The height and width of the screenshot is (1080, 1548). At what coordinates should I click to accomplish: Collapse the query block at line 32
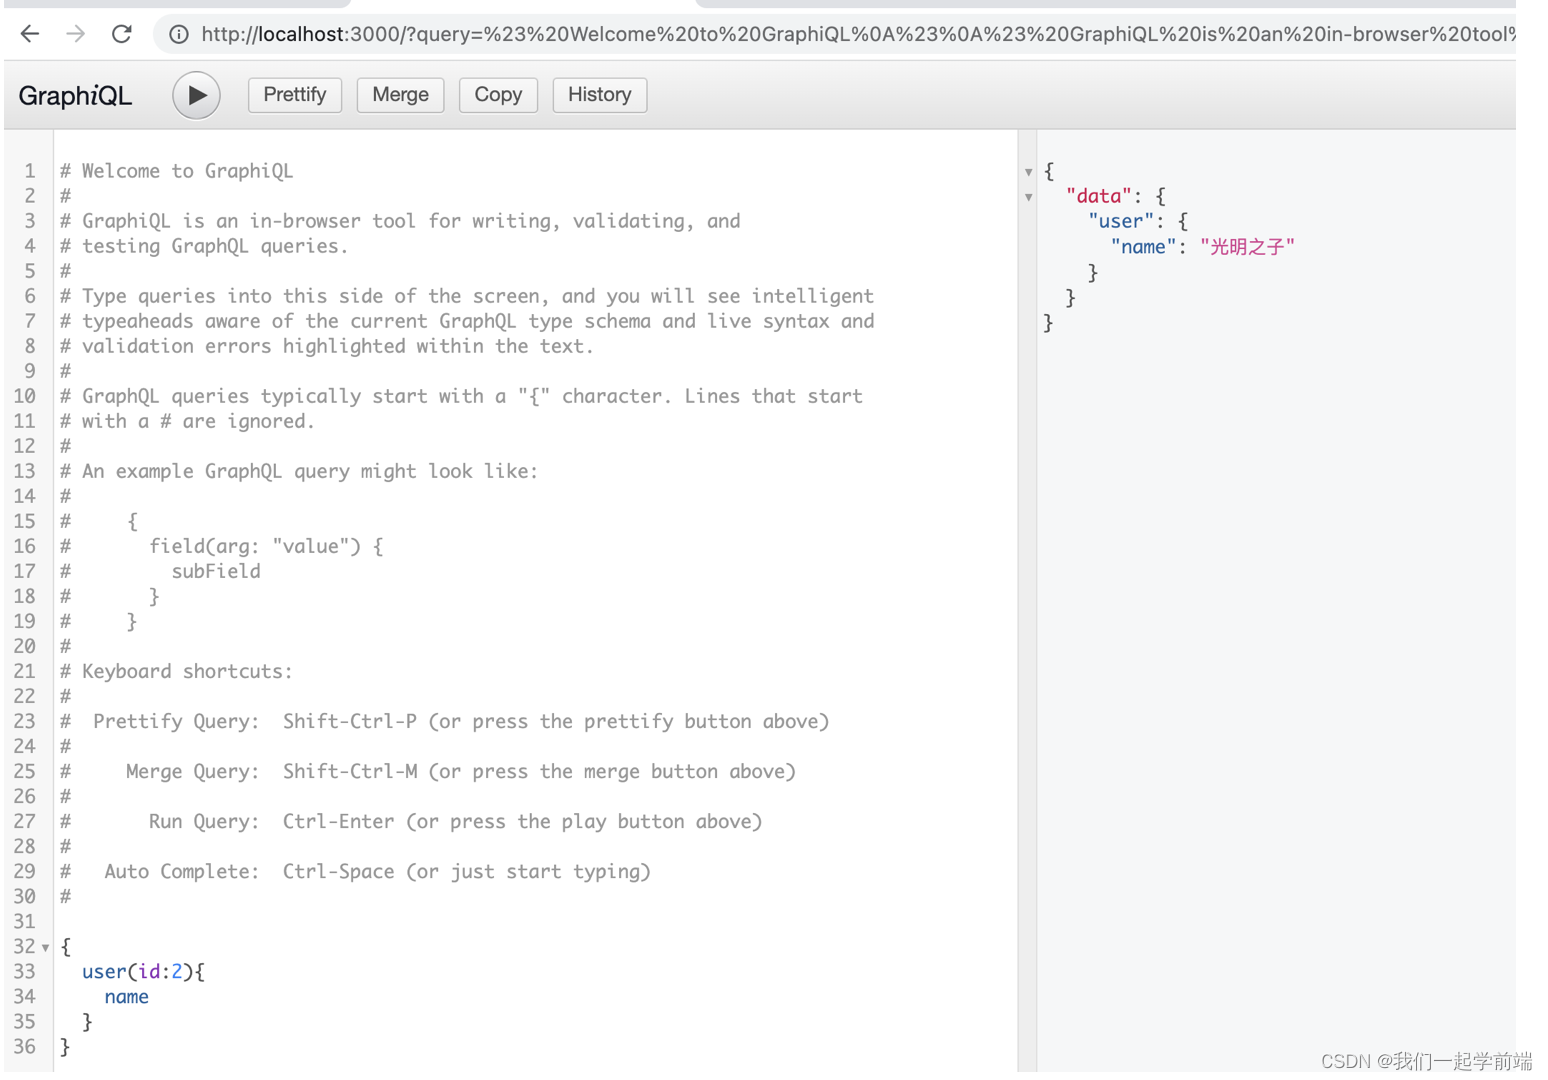point(45,947)
